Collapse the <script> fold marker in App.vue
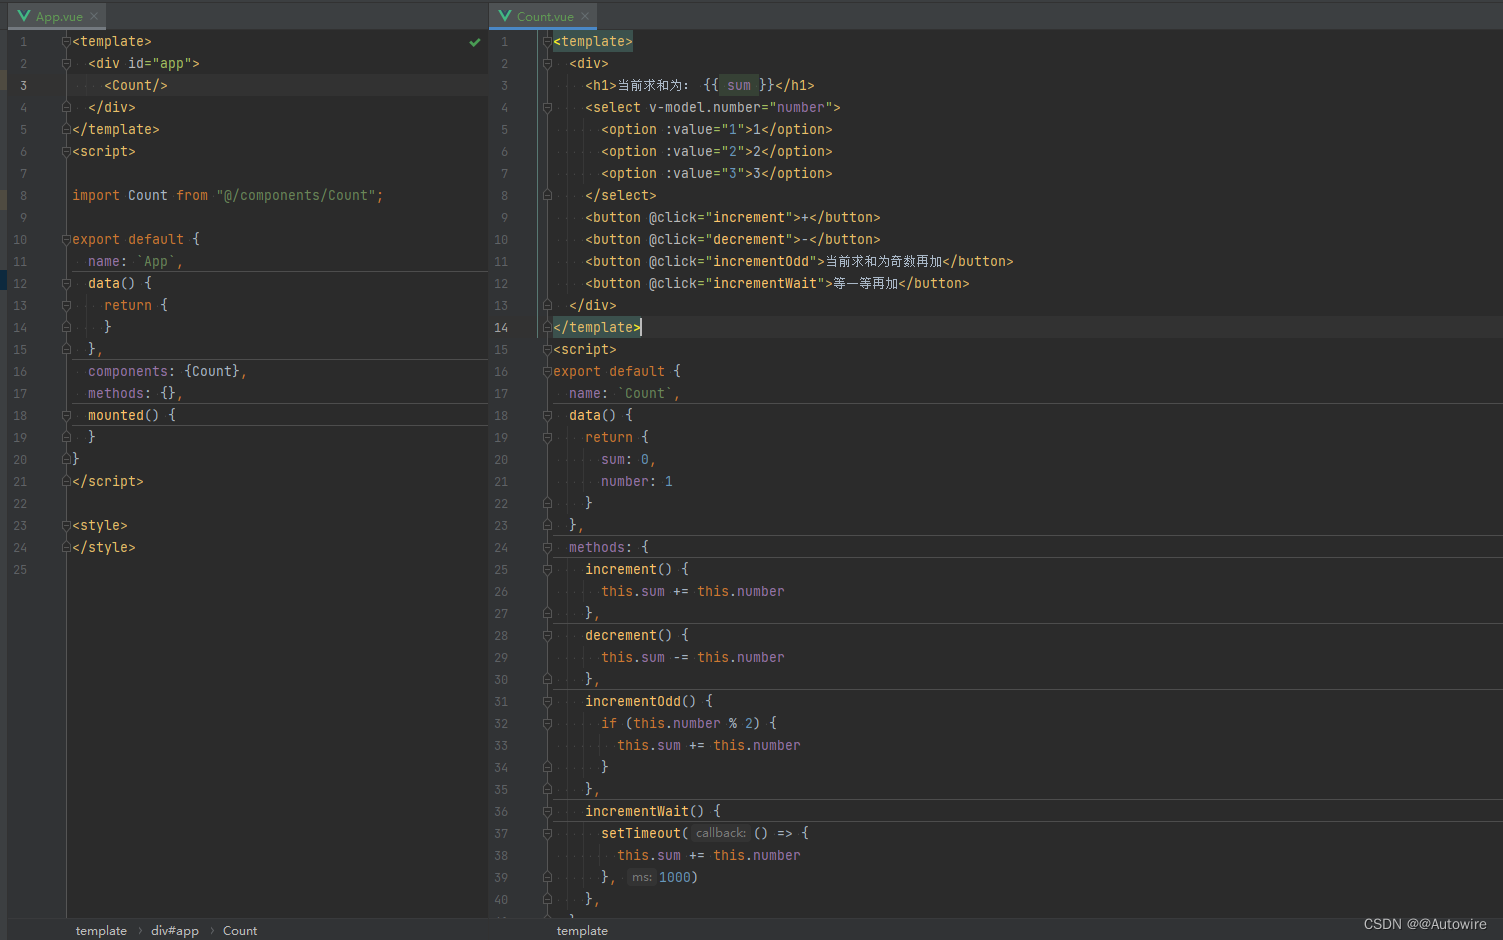This screenshot has width=1503, height=940. tap(66, 151)
